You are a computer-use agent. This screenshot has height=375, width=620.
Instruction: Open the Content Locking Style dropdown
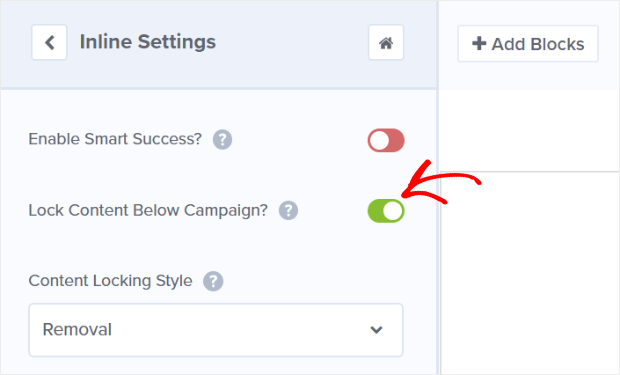pyautogui.click(x=216, y=330)
